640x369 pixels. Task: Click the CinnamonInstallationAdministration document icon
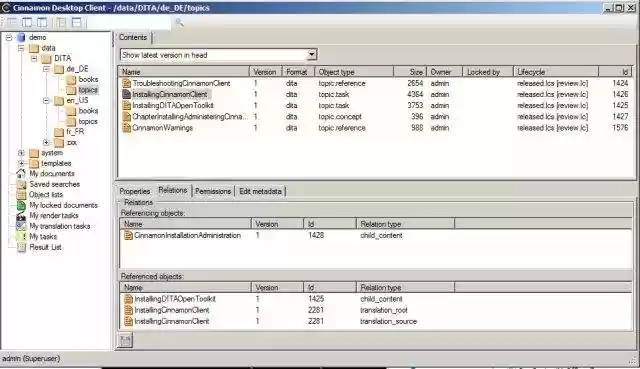(x=129, y=236)
